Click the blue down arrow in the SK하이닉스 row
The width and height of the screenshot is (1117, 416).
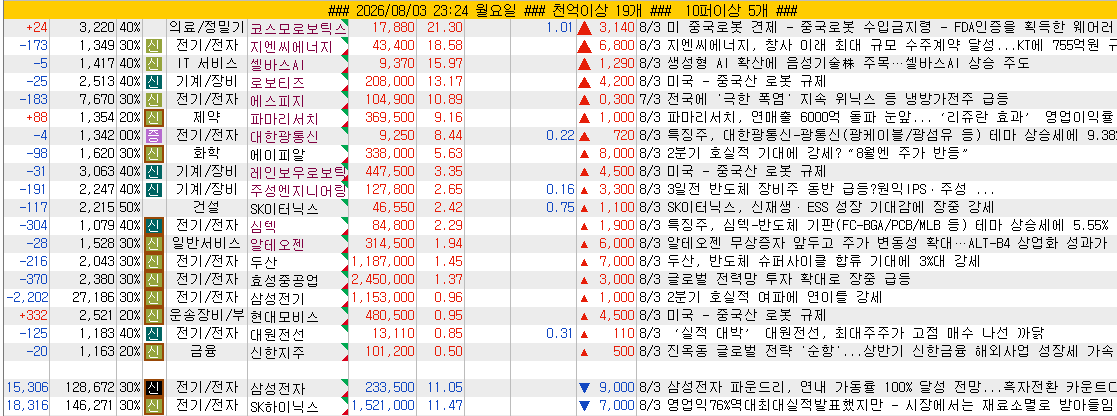(585, 406)
